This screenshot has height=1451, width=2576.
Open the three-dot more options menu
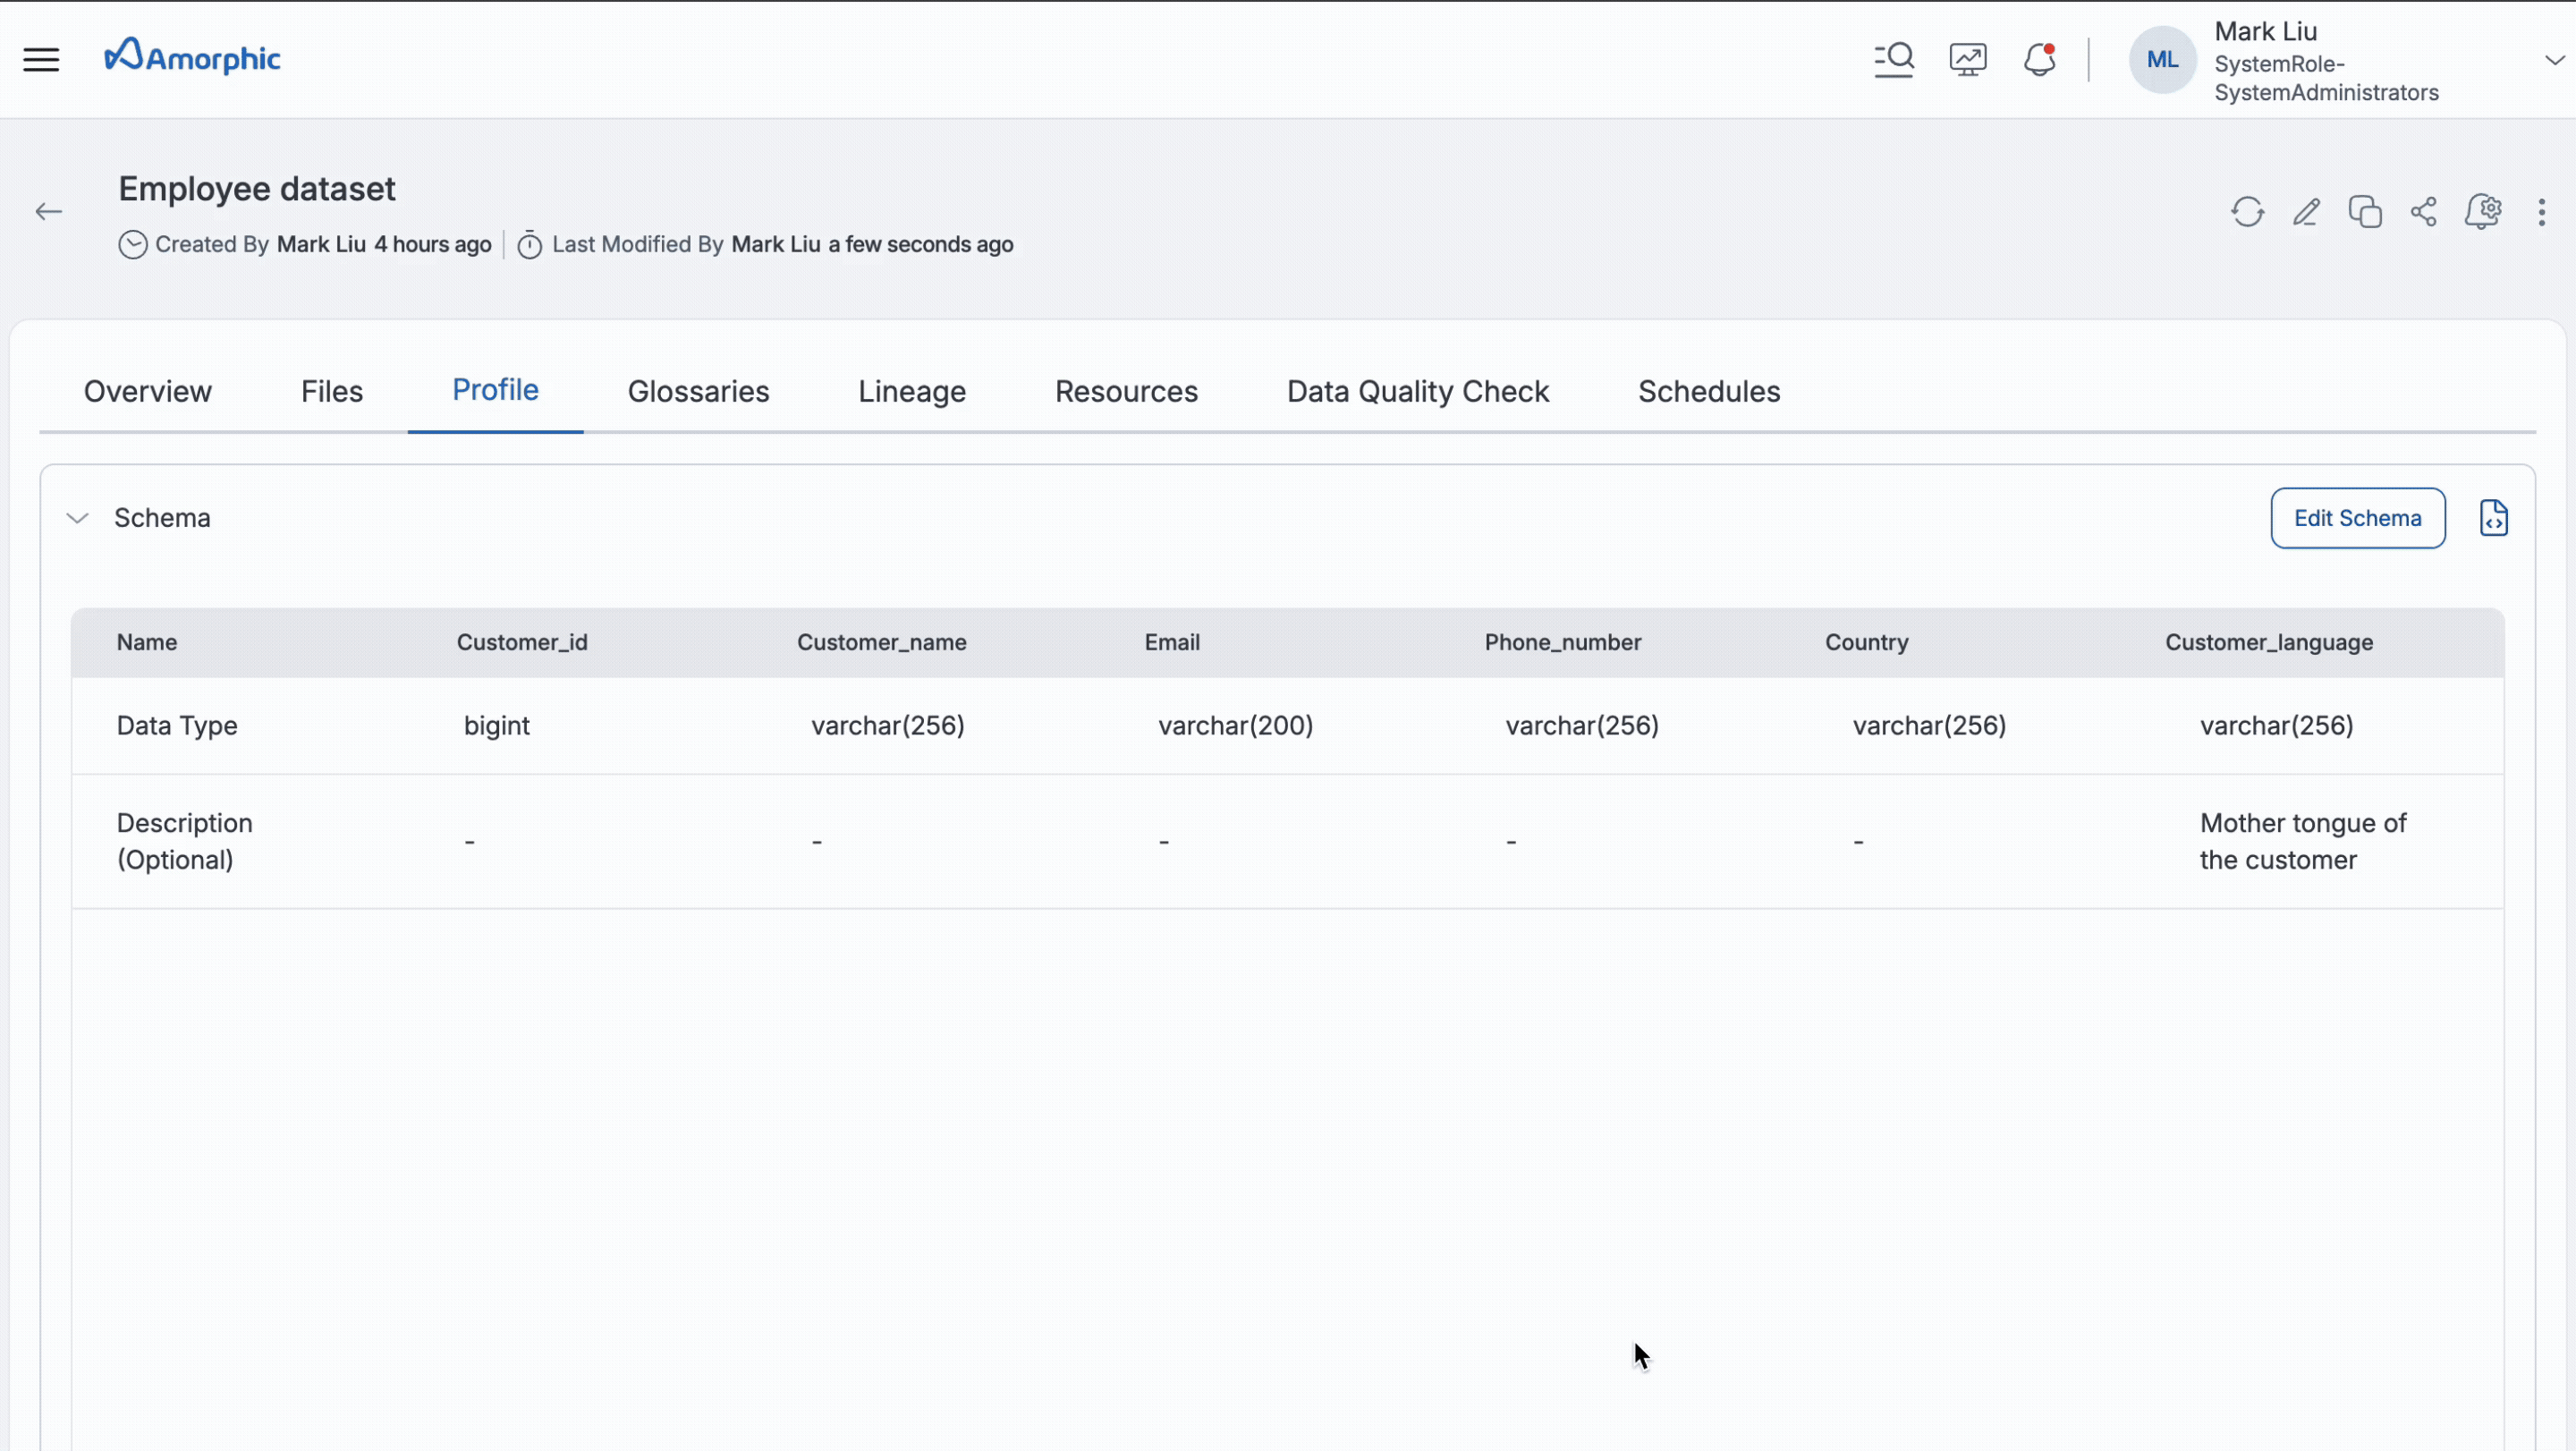[2541, 212]
